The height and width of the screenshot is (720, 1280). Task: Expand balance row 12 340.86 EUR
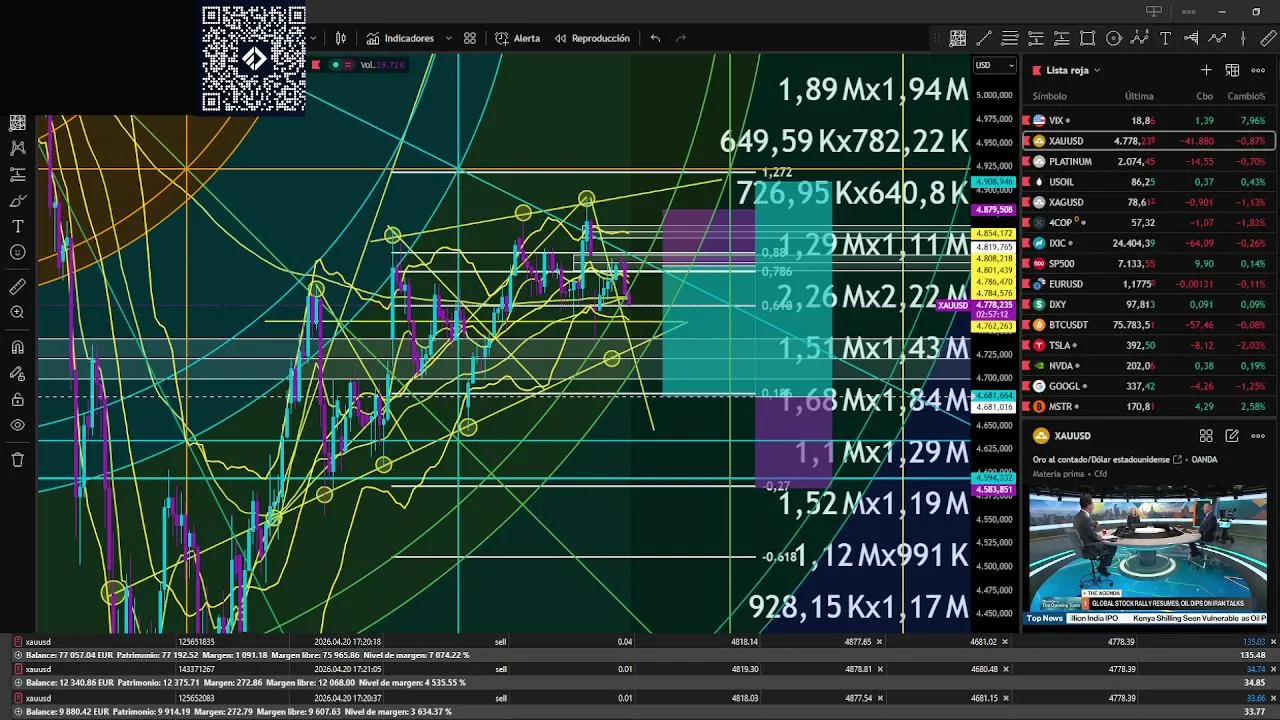coord(18,683)
